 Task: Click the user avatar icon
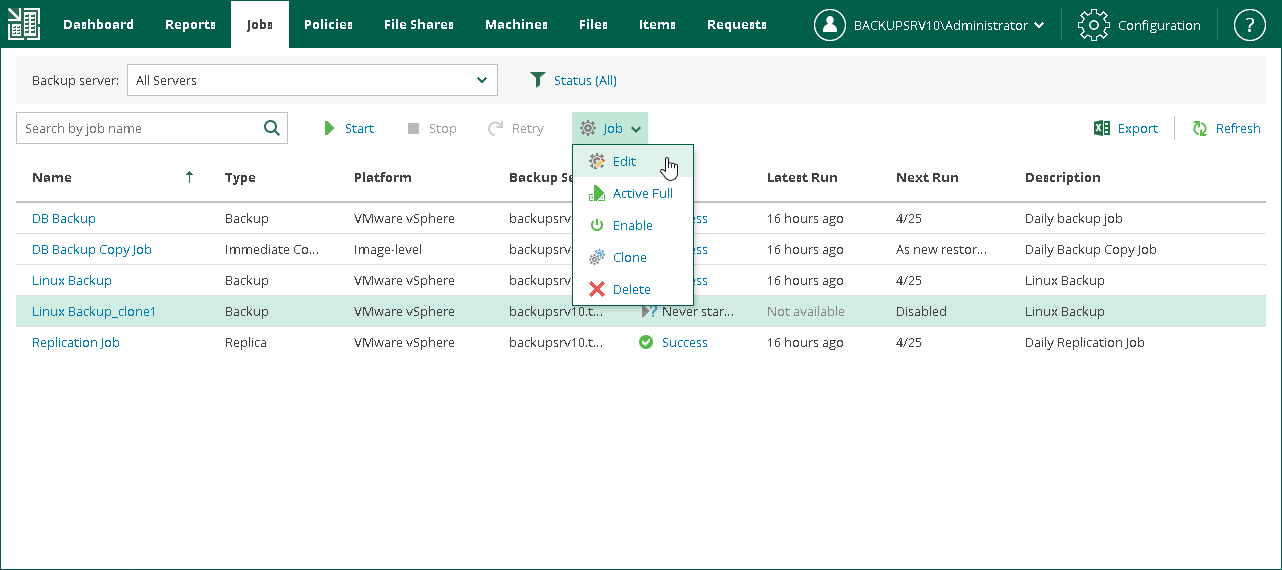pyautogui.click(x=830, y=25)
